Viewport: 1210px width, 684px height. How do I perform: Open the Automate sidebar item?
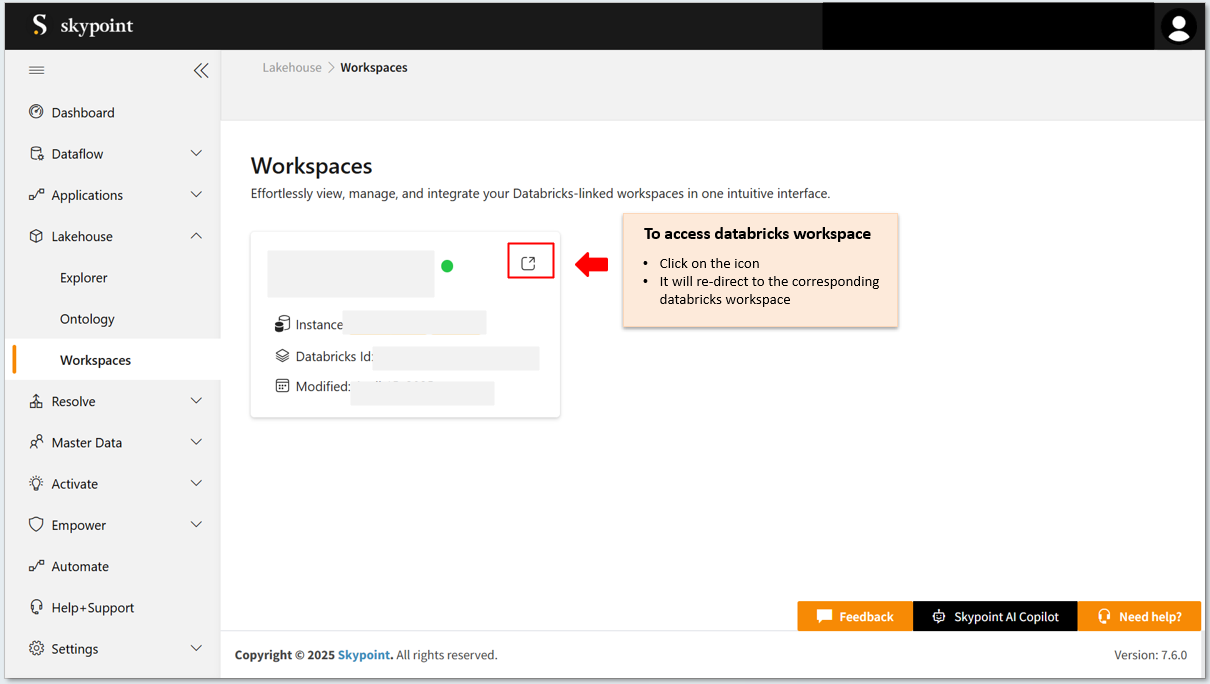(x=80, y=566)
